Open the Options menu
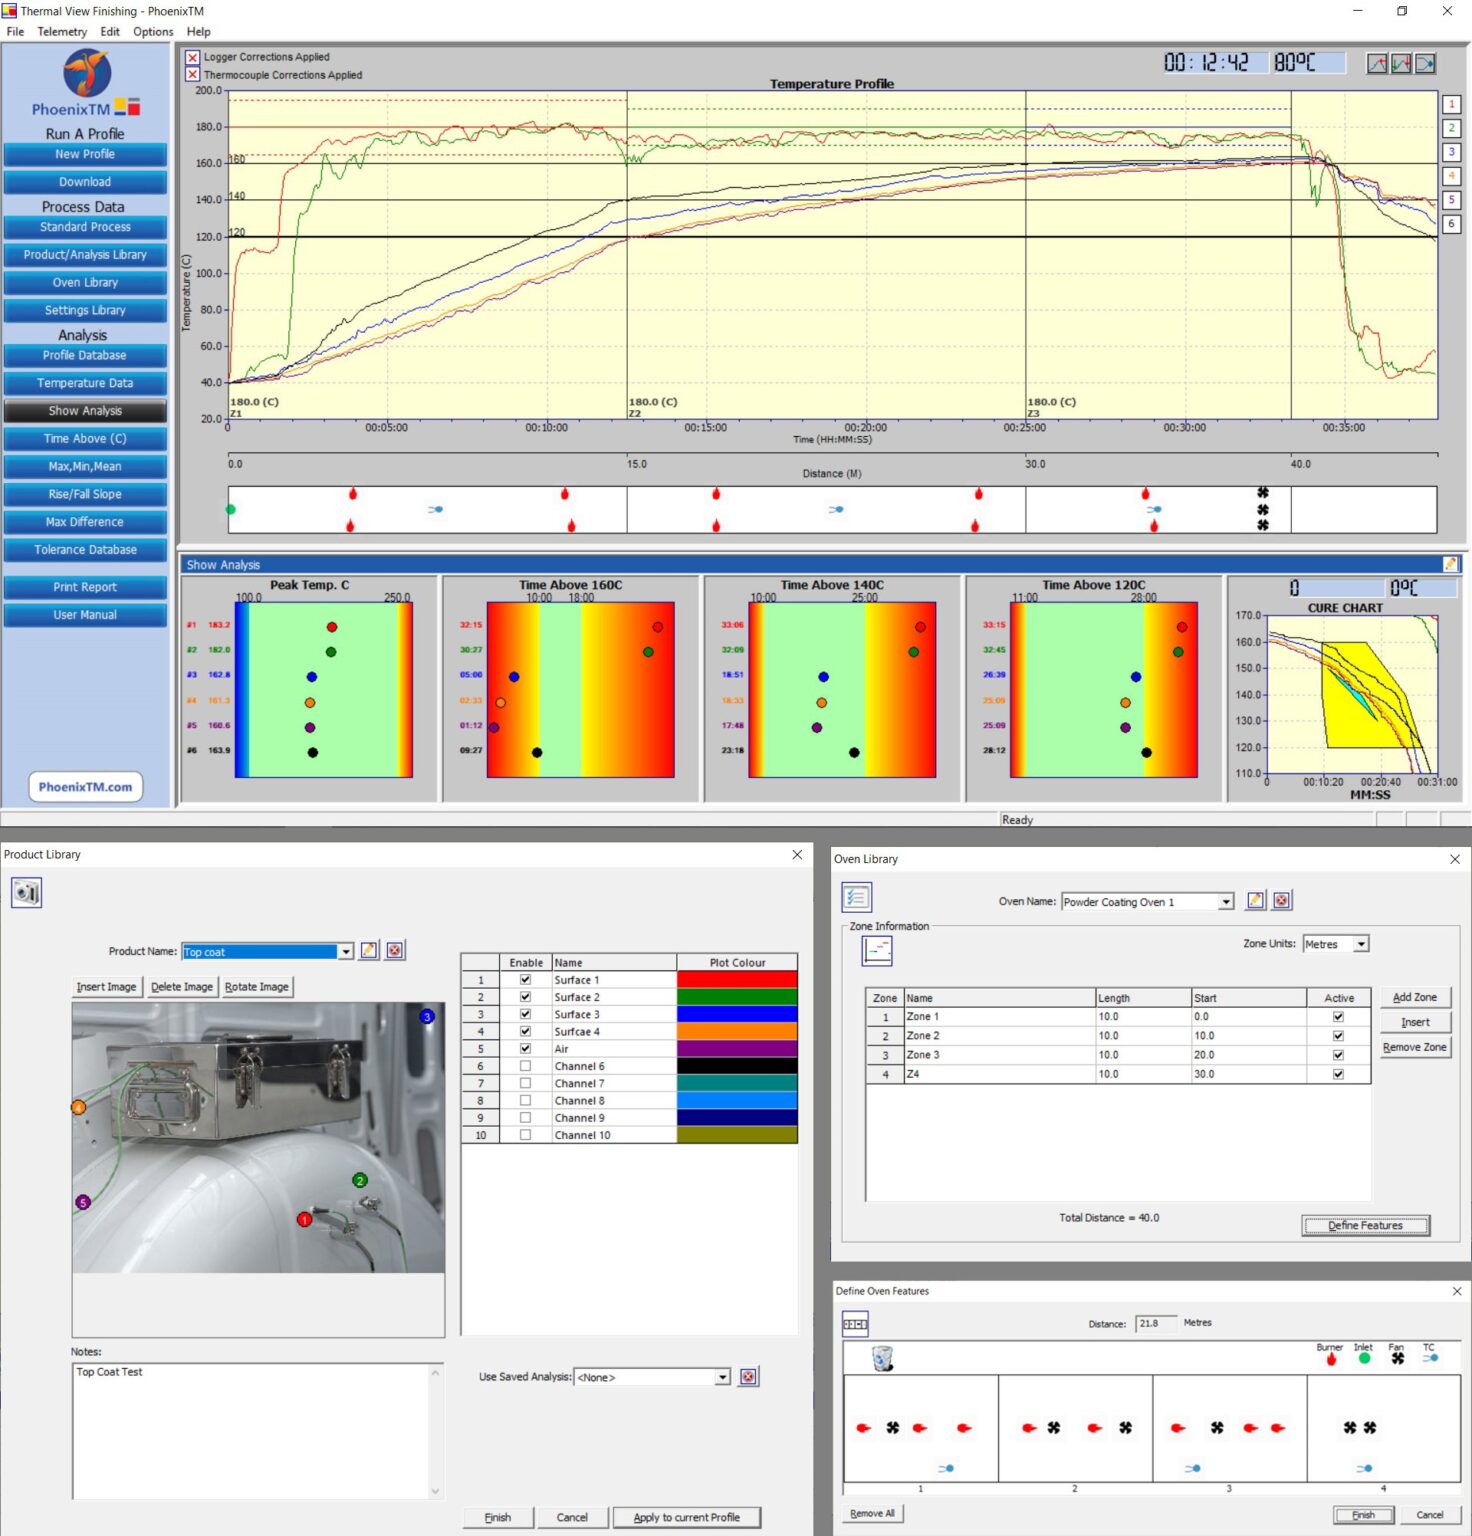Screen dimensions: 1472x1536 [153, 31]
